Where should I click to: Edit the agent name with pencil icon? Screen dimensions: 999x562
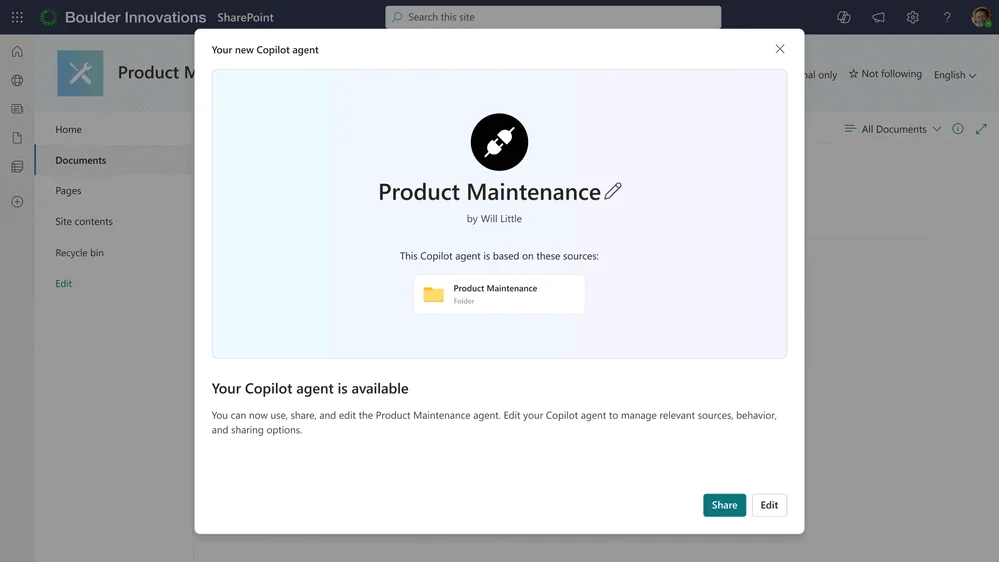tap(613, 191)
